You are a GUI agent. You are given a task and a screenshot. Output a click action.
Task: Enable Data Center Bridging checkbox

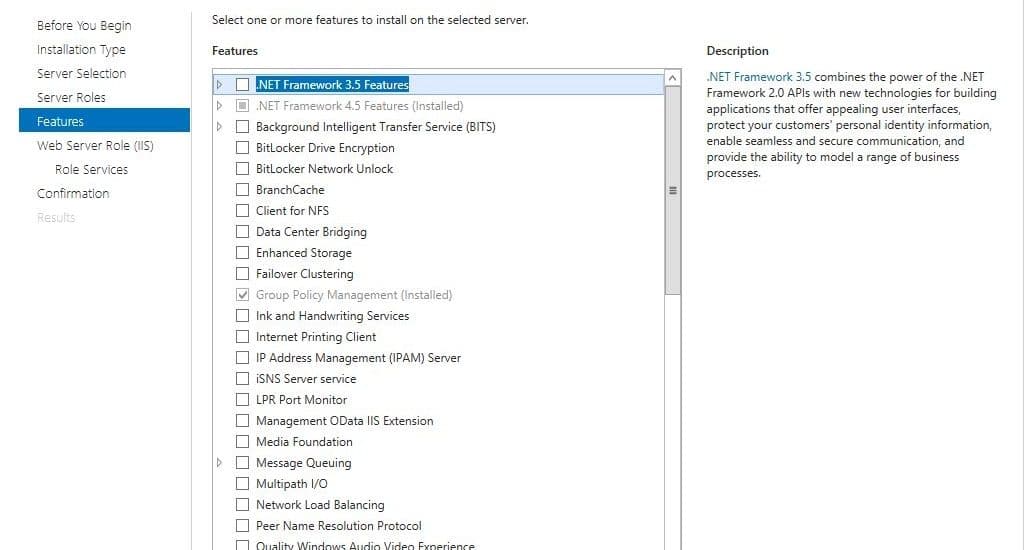click(242, 231)
